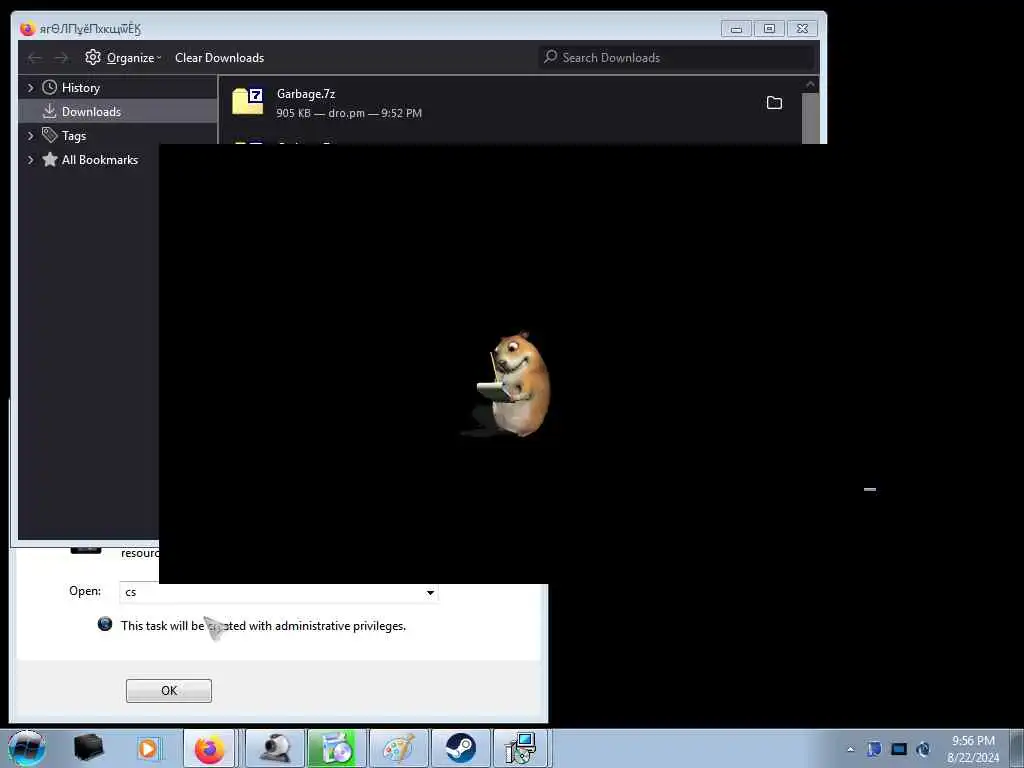The width and height of the screenshot is (1024, 768).
Task: Focus the Search Downloads field
Action: (677, 57)
